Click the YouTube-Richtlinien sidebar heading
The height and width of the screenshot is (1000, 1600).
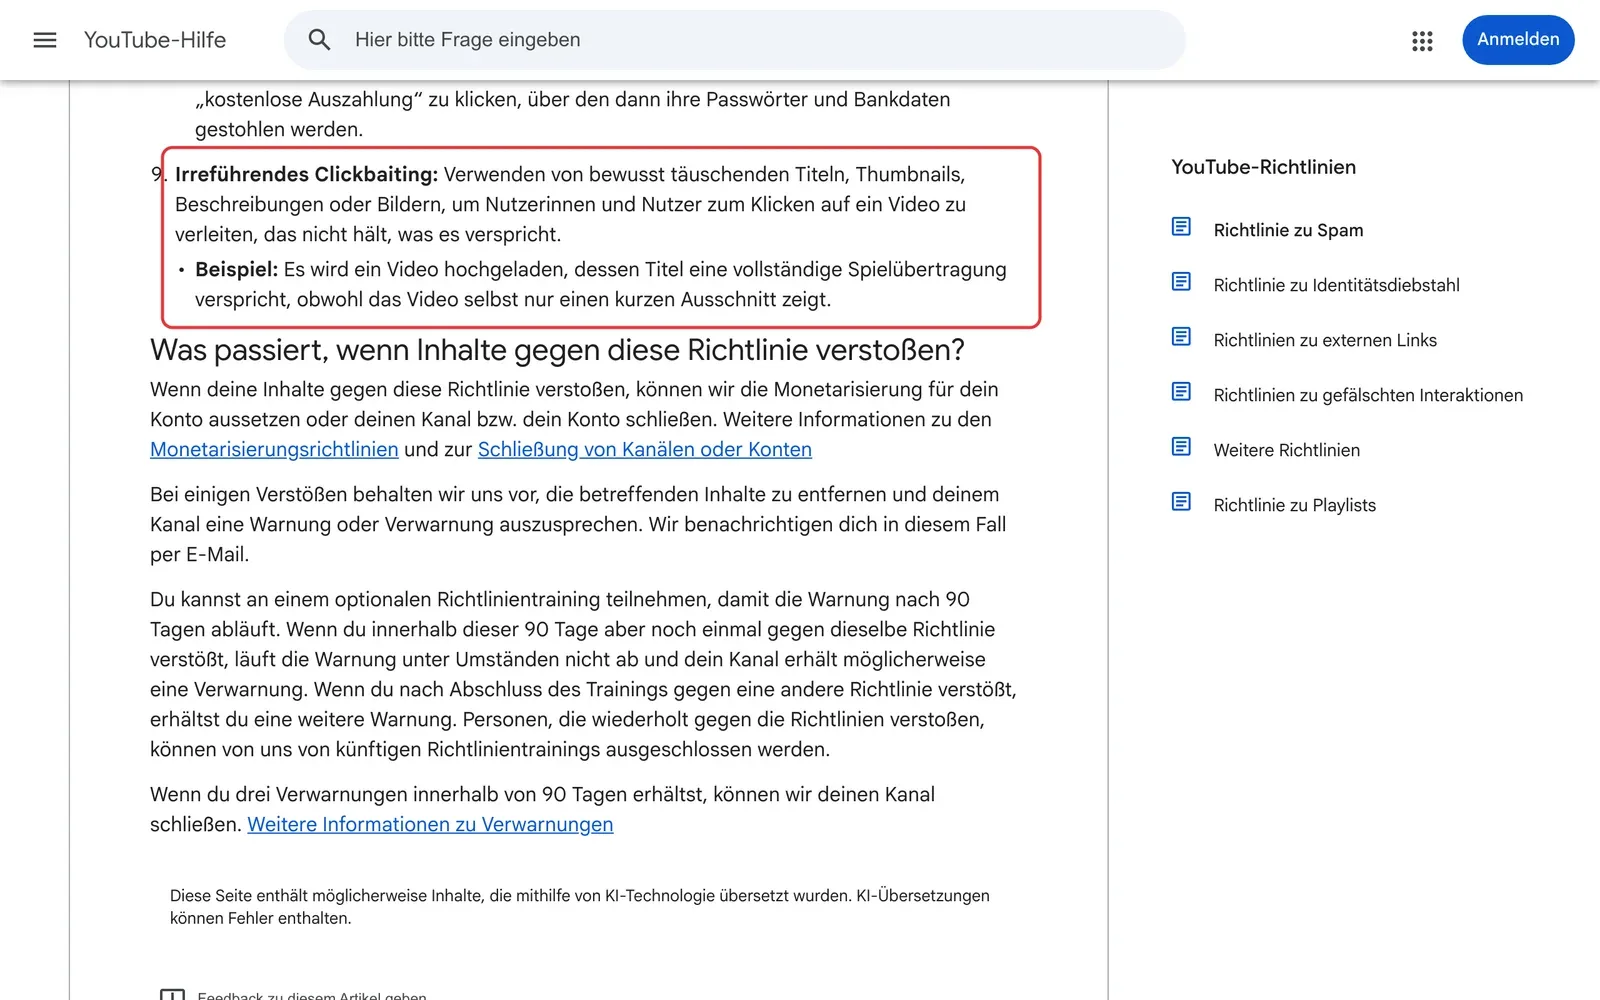pyautogui.click(x=1263, y=167)
